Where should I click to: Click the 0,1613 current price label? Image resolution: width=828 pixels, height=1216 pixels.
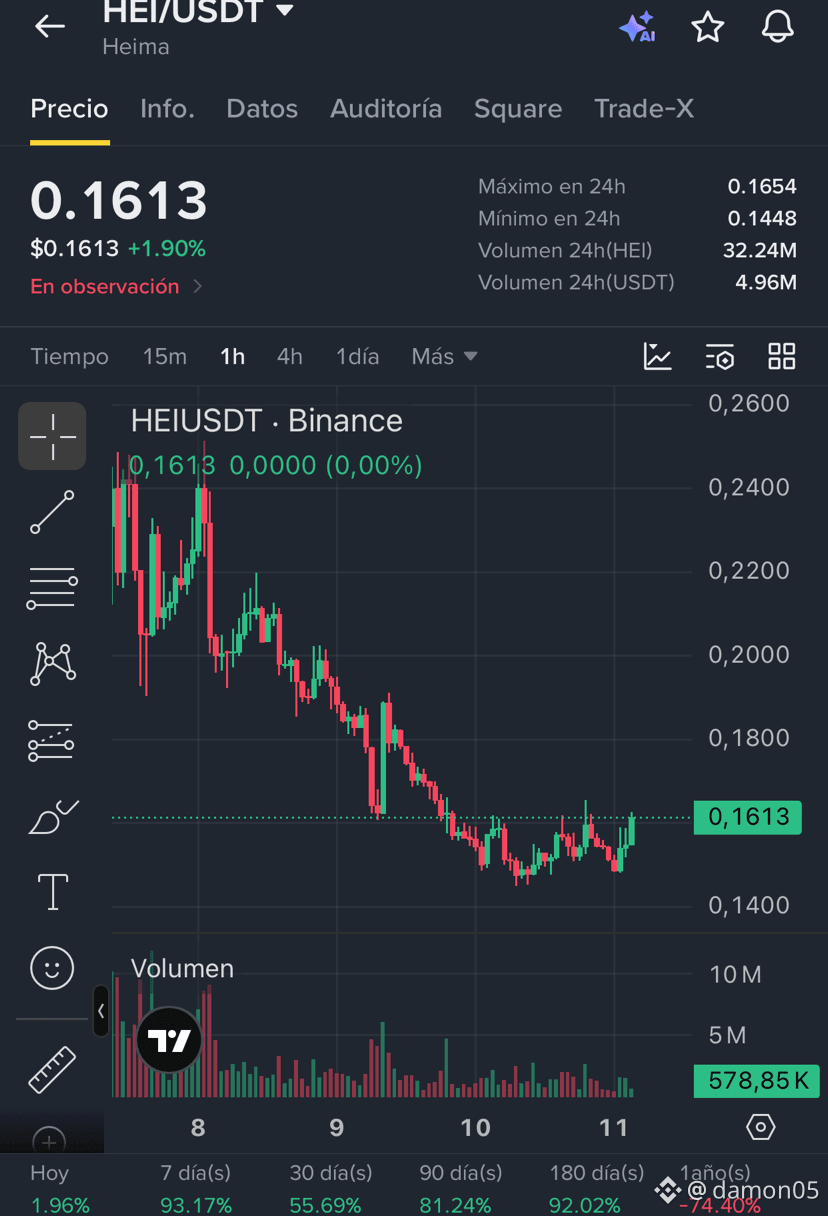748,817
